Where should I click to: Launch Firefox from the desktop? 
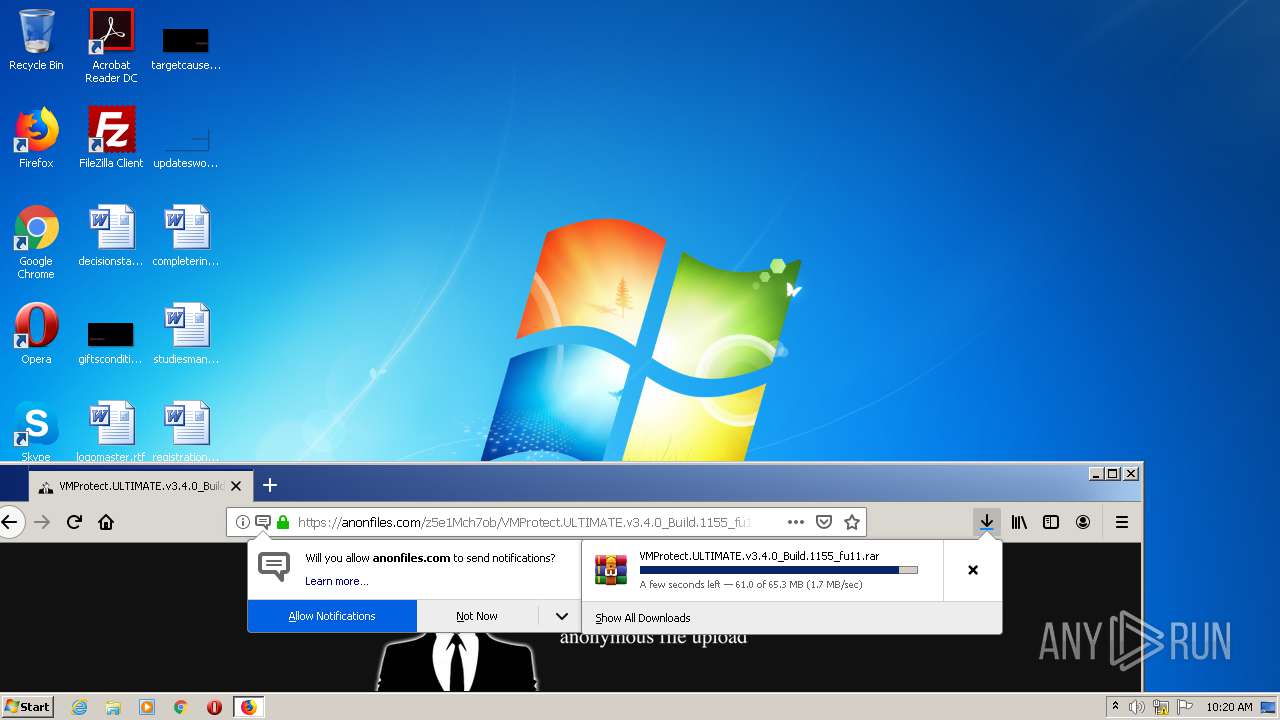tap(36, 138)
